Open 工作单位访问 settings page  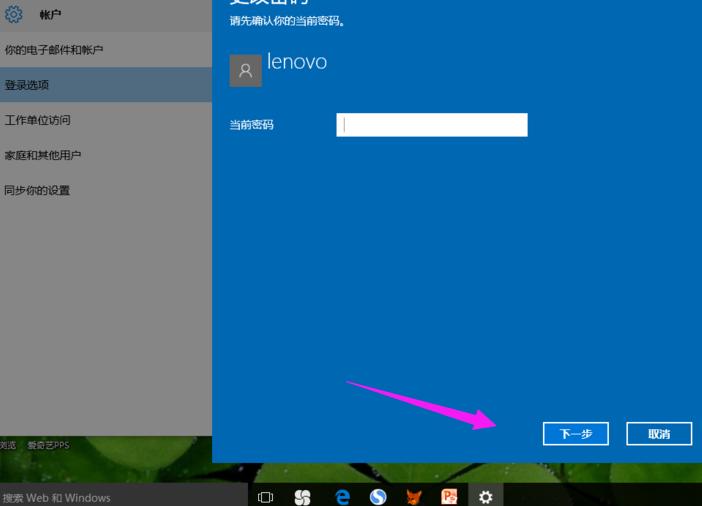38,120
